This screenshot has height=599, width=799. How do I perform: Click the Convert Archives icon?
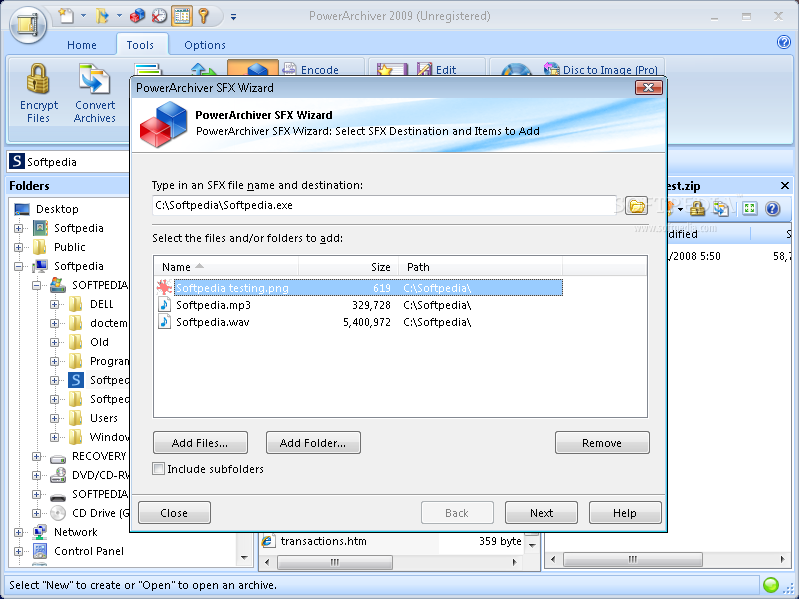[94, 78]
